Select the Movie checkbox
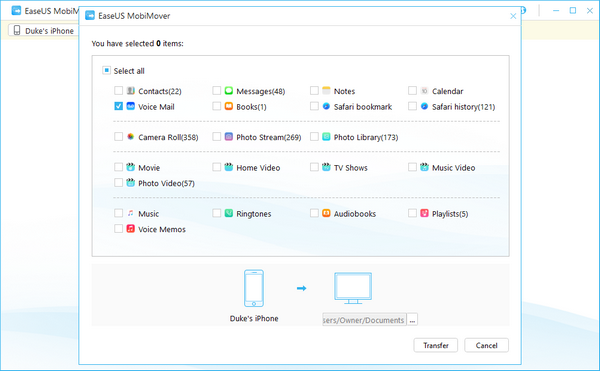The image size is (600, 371). [x=118, y=167]
